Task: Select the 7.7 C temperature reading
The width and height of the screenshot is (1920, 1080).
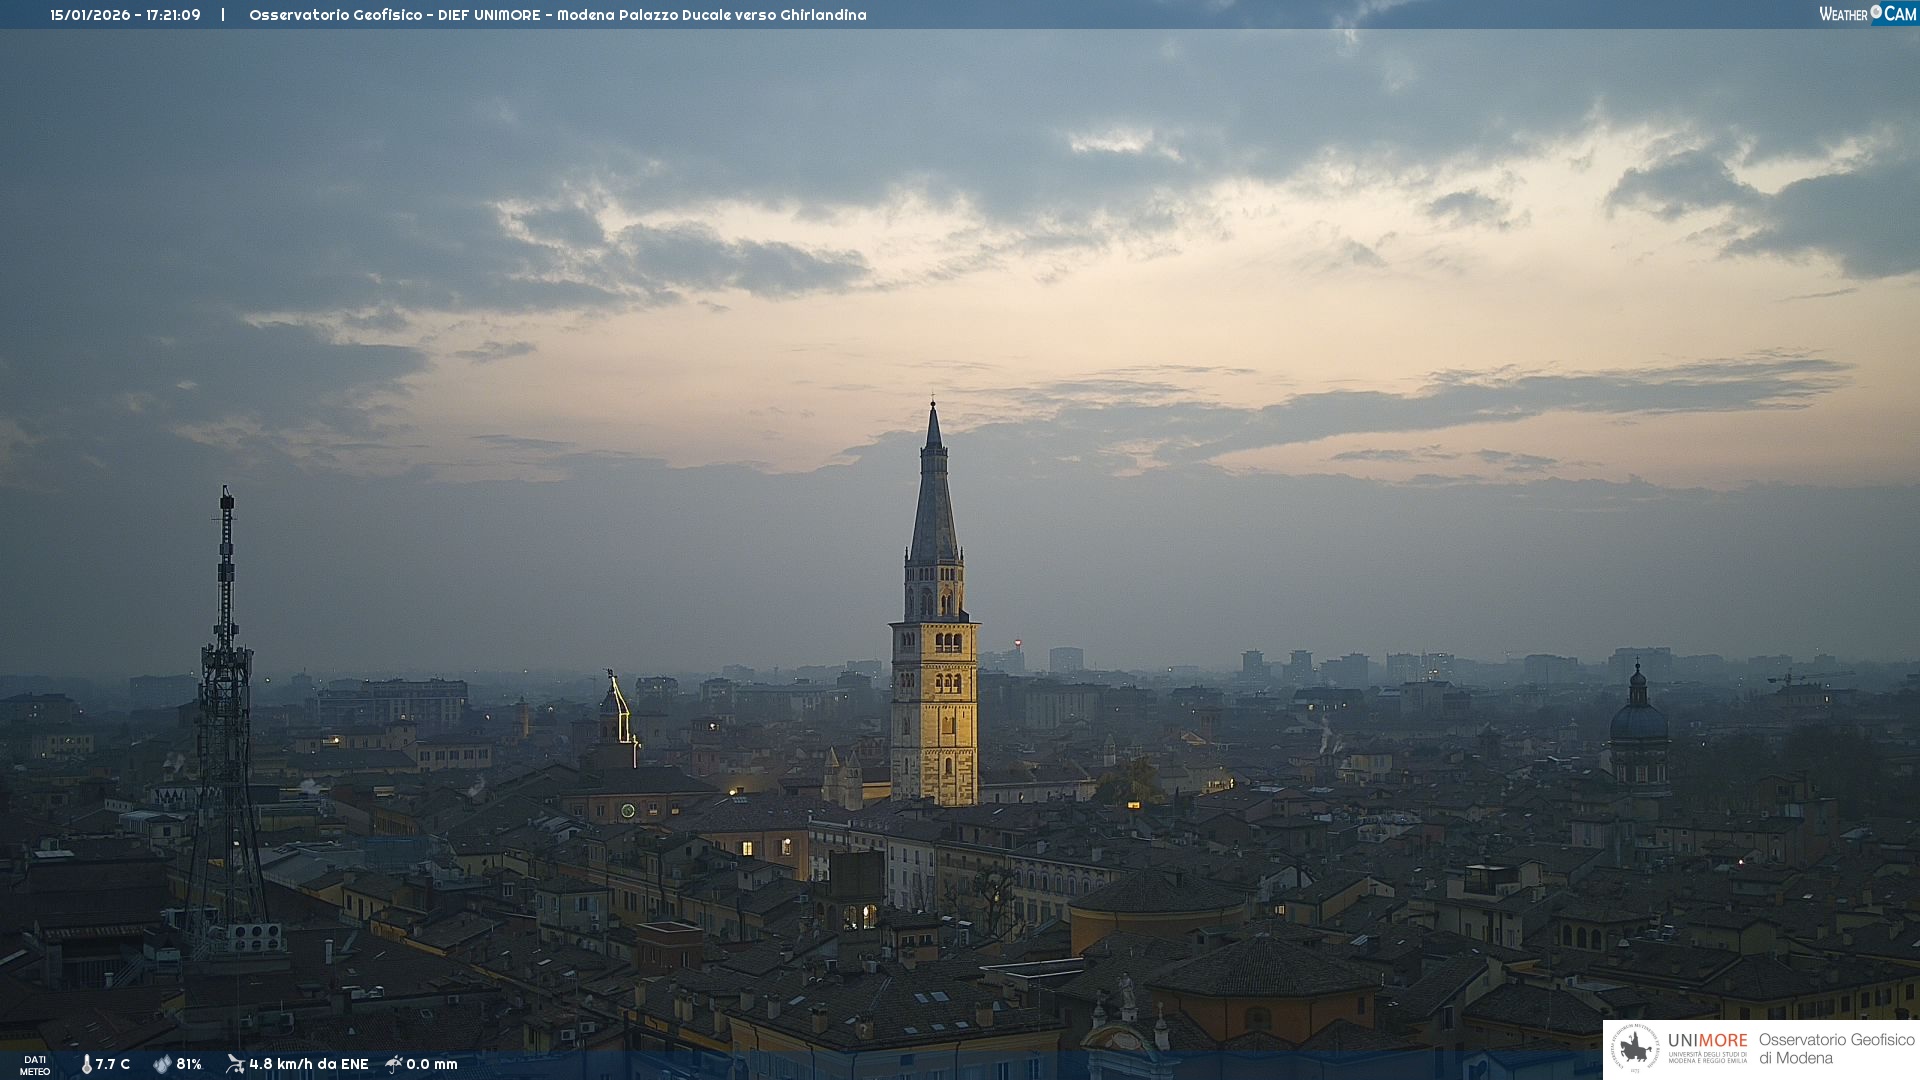Action: 113,1065
